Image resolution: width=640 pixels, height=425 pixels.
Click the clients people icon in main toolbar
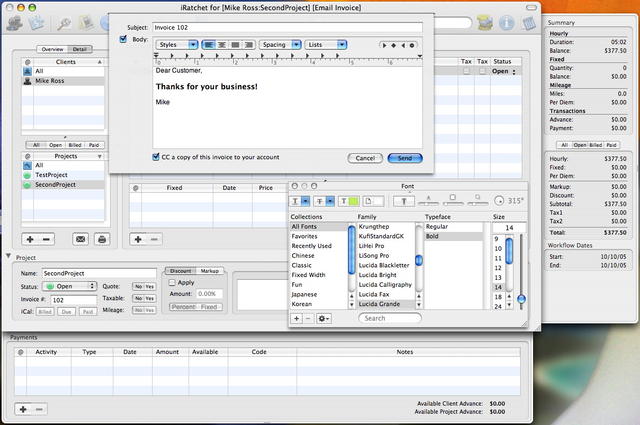click(x=15, y=23)
